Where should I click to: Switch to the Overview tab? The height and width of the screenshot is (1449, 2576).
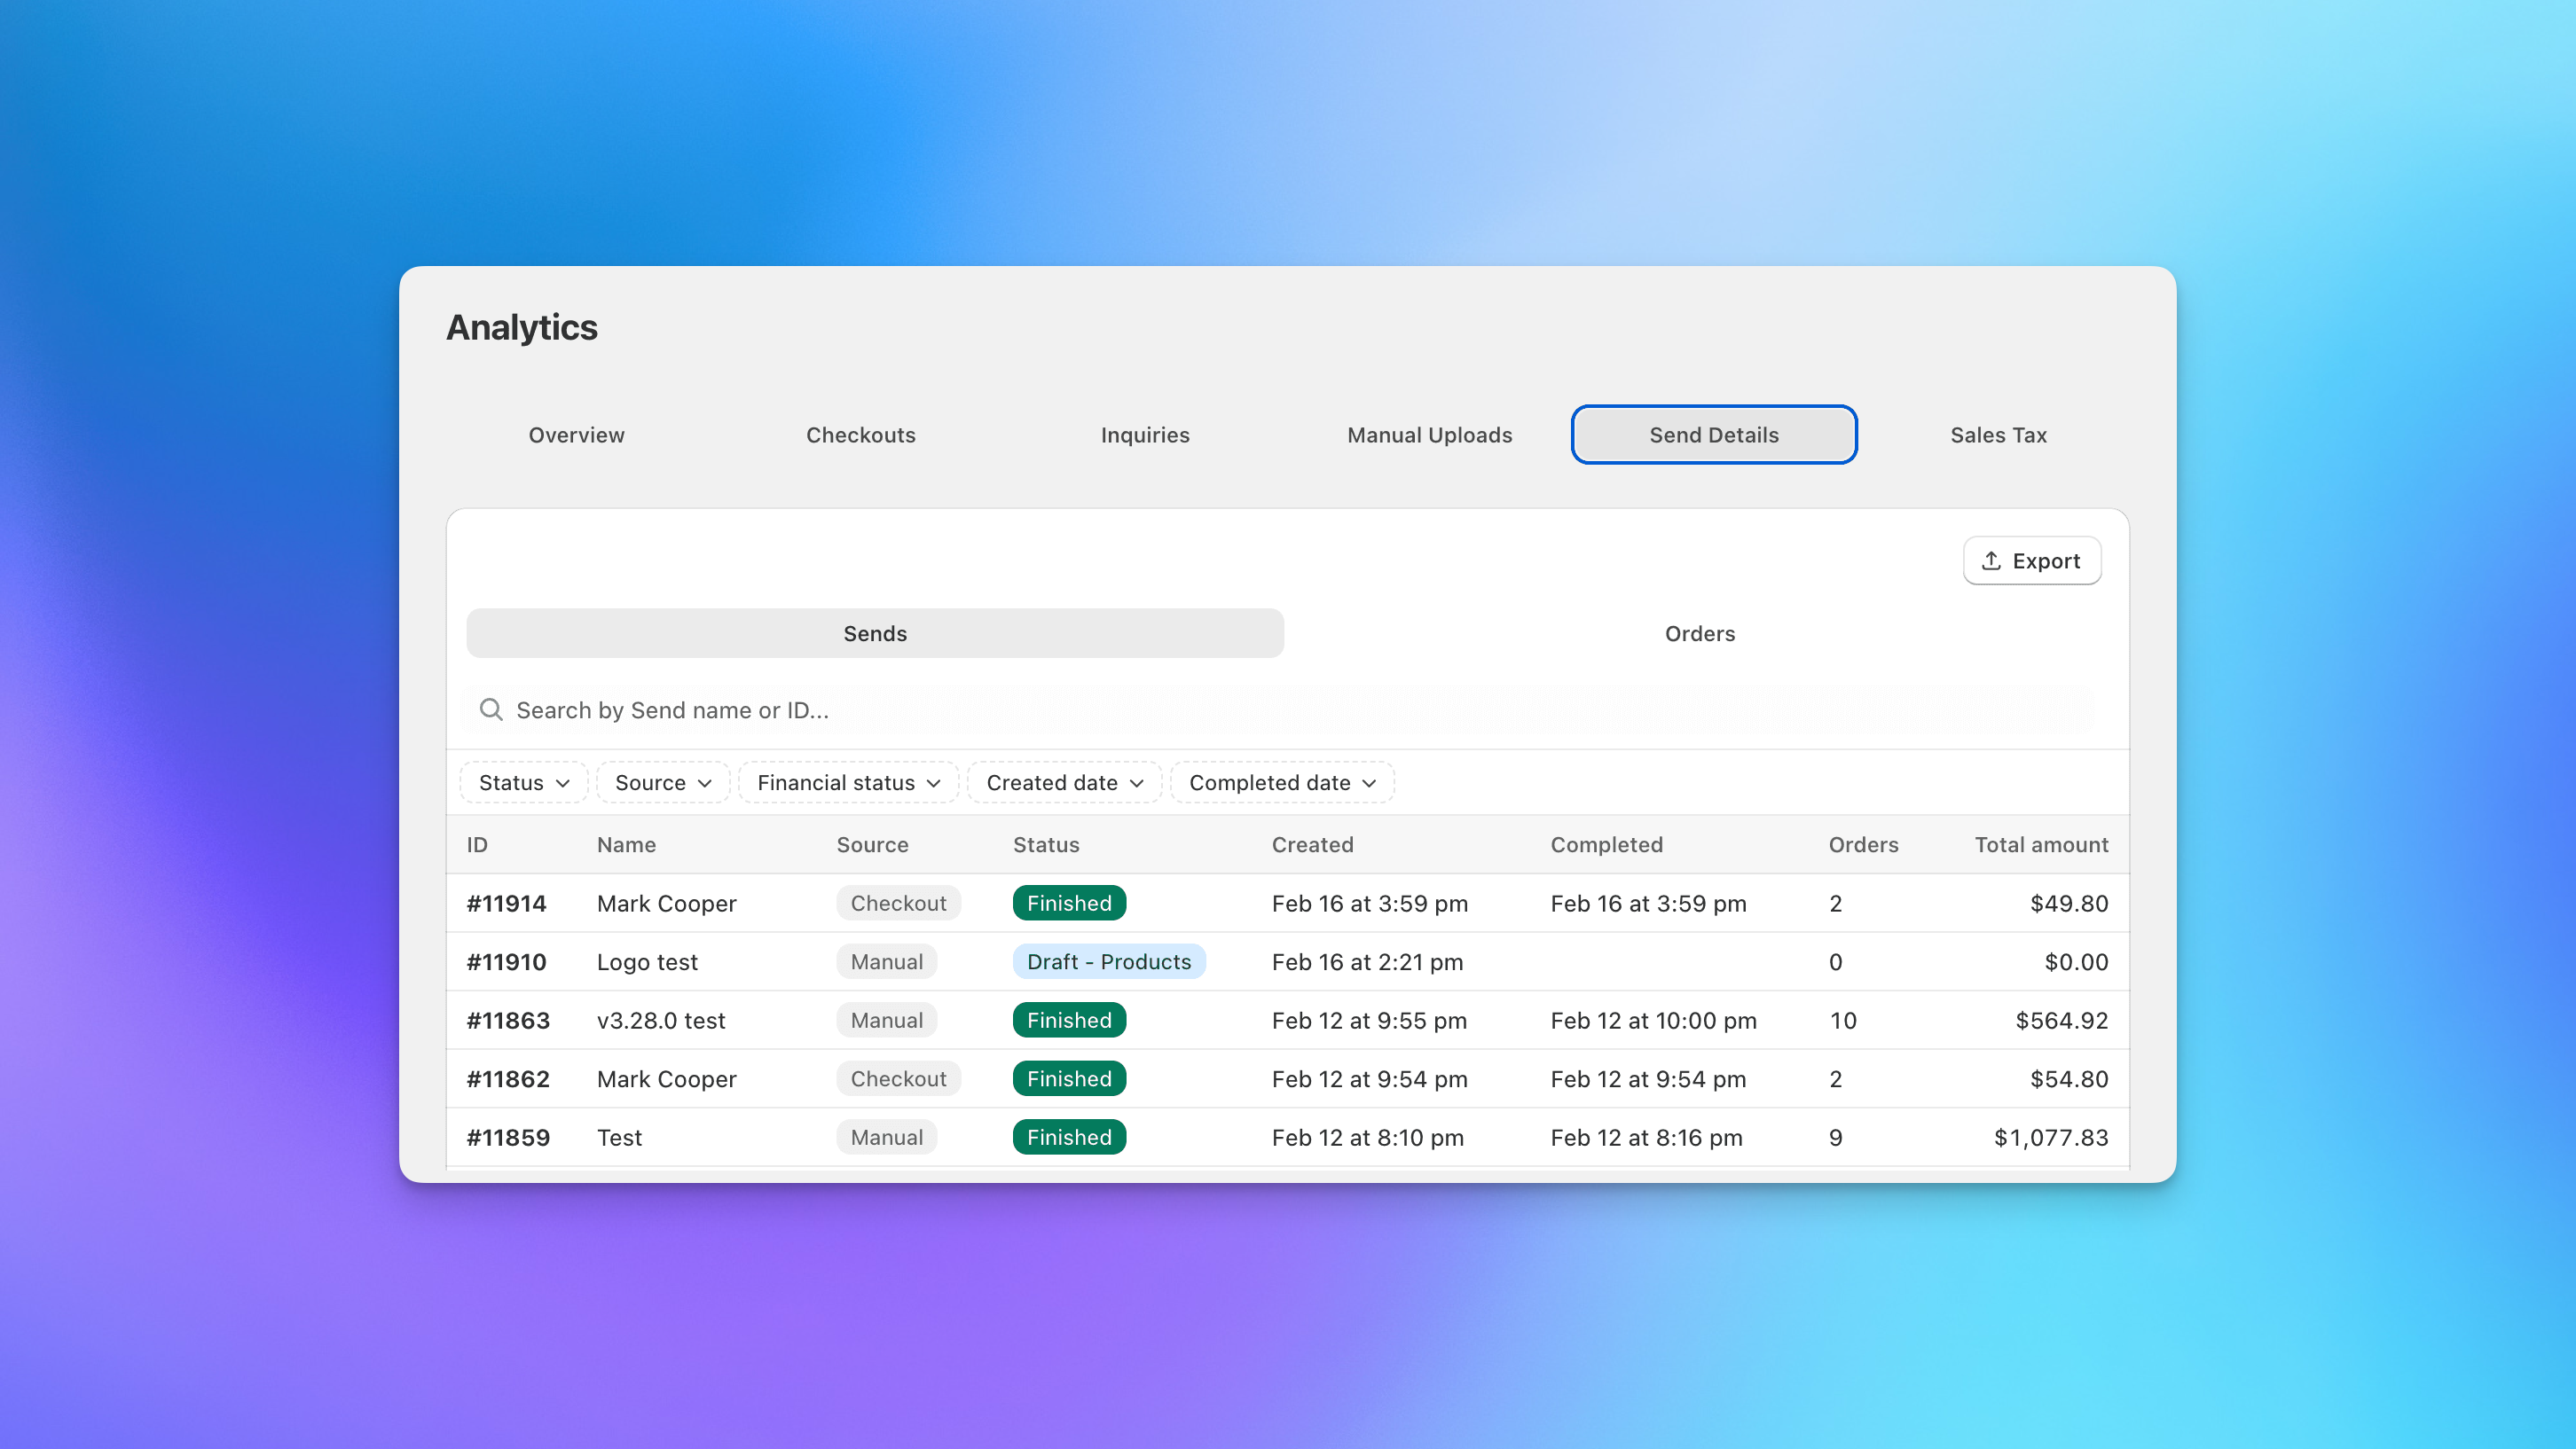[576, 435]
